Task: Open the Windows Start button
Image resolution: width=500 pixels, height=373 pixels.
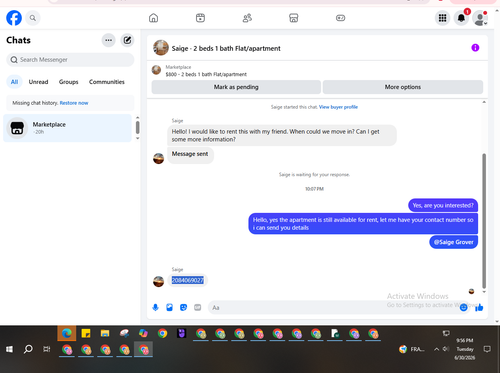Action: (9, 349)
